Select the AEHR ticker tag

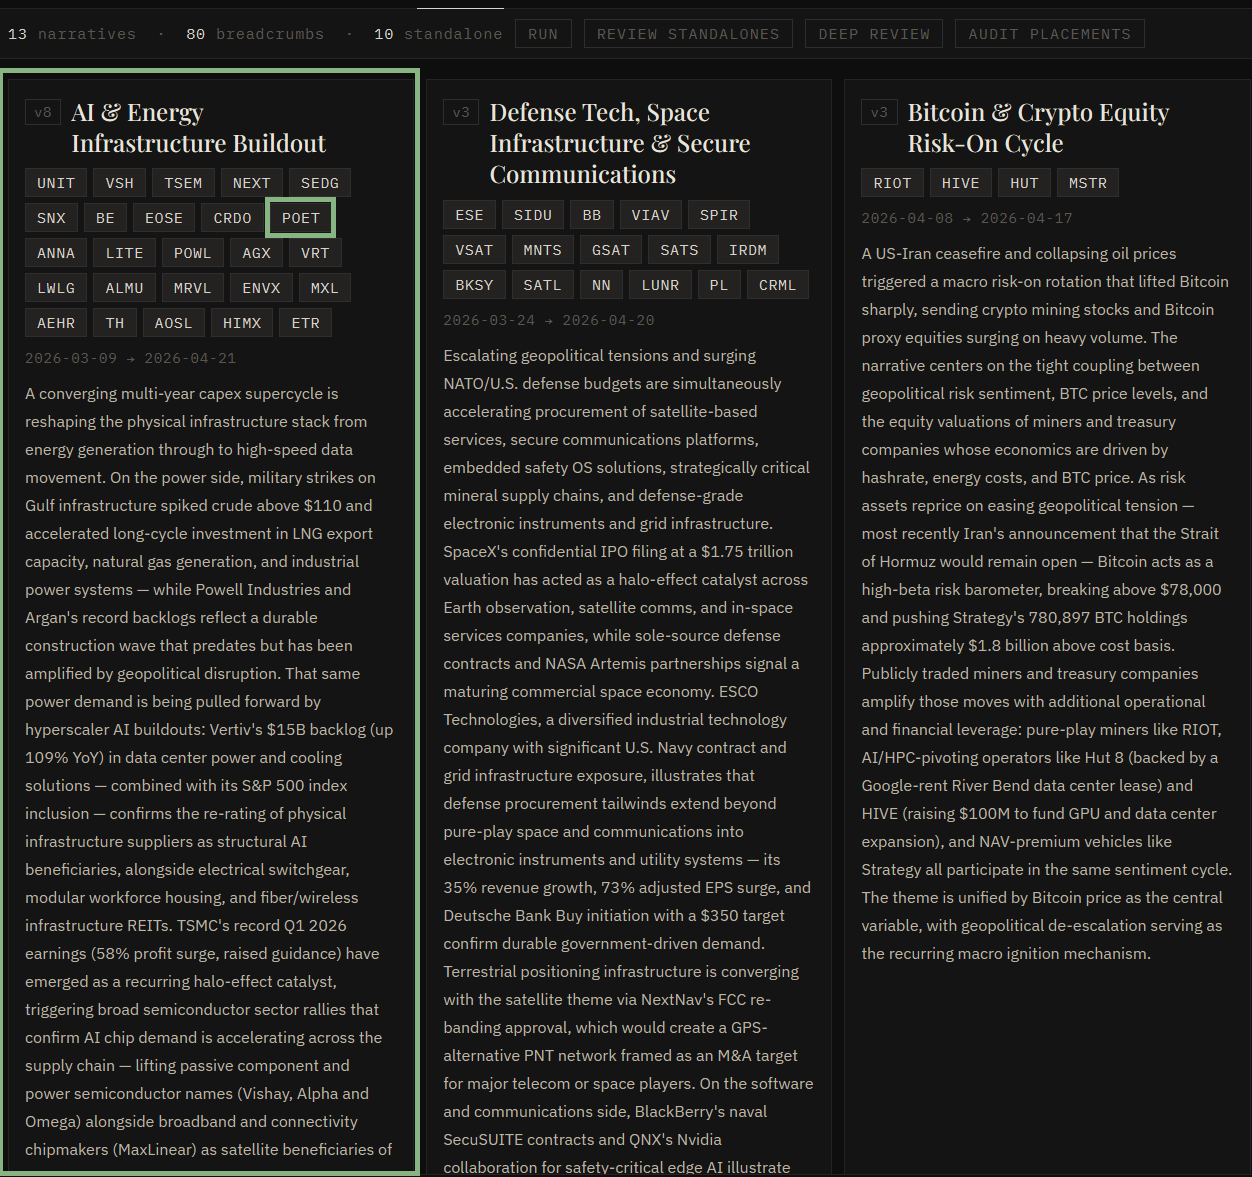point(56,323)
